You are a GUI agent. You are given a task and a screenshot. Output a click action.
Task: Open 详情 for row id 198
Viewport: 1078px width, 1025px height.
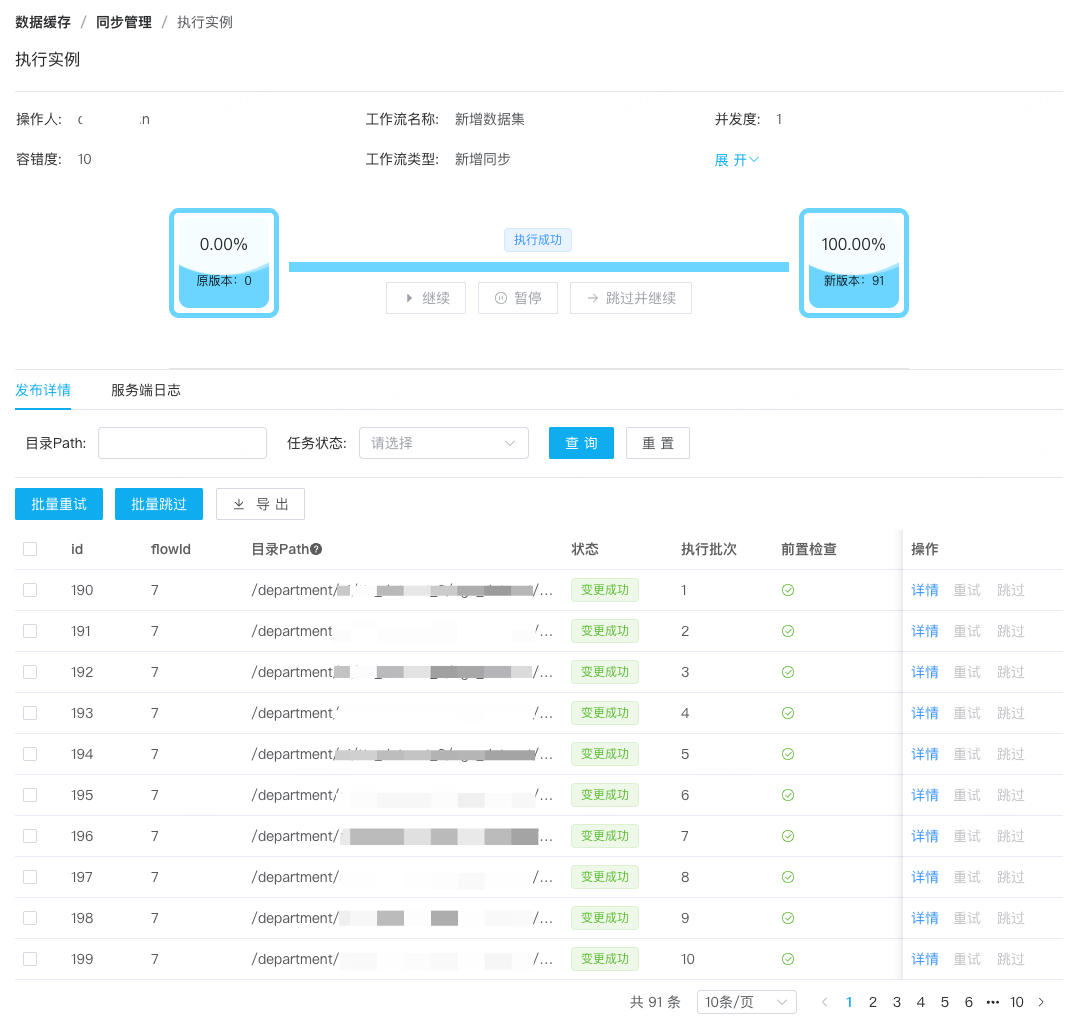[925, 918]
